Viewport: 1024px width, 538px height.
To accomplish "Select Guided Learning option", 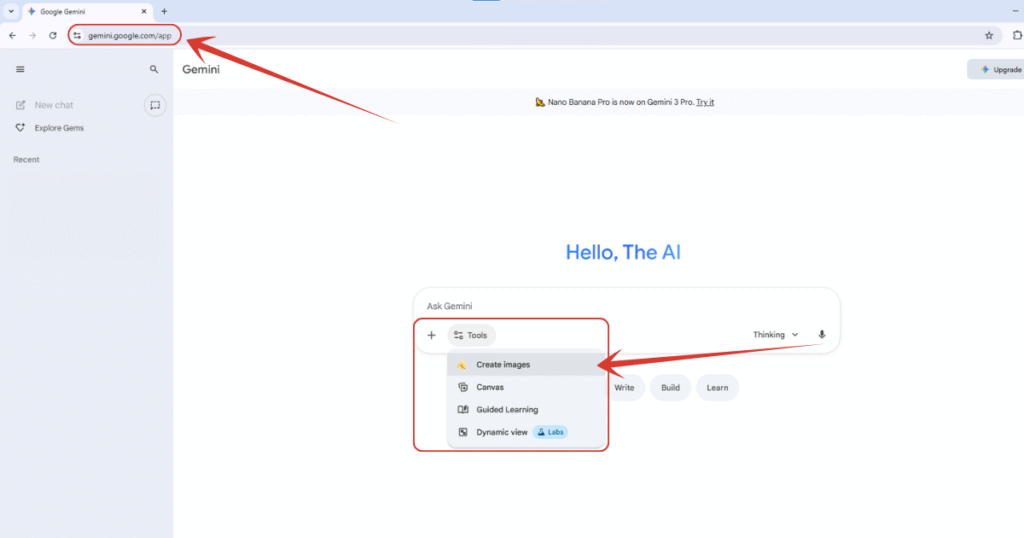I will (x=506, y=410).
